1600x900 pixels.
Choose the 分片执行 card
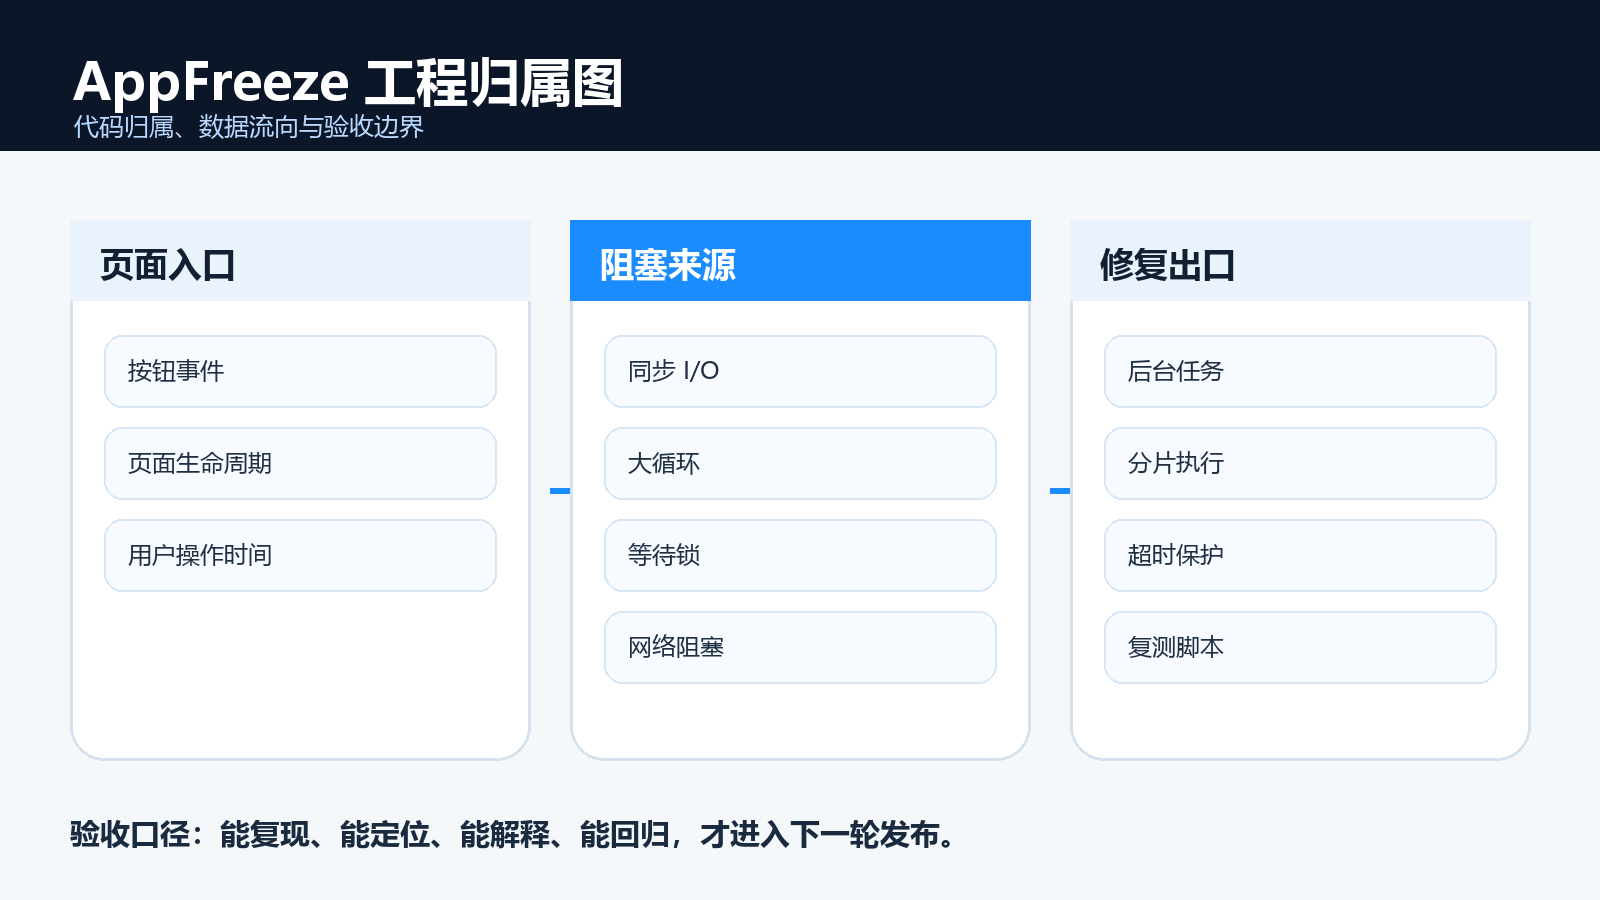click(x=1300, y=464)
